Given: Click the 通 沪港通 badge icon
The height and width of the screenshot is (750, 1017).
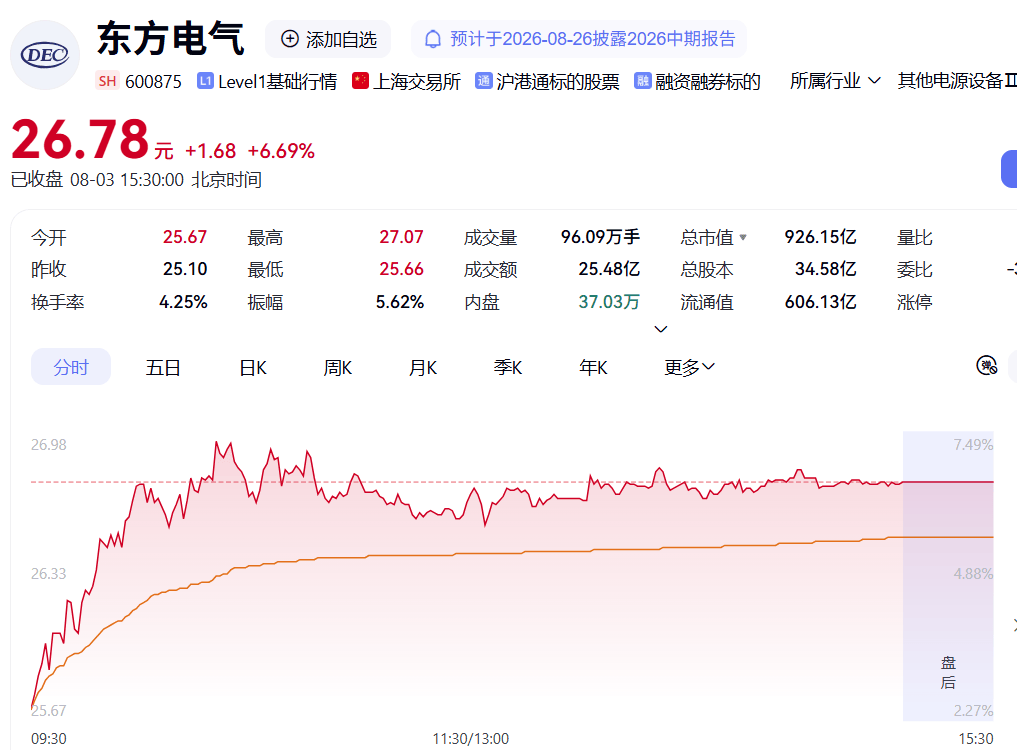Looking at the screenshot, I should click(483, 80).
